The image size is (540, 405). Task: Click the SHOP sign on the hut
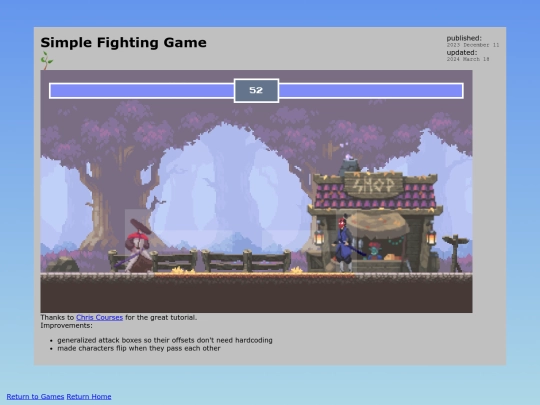374,185
